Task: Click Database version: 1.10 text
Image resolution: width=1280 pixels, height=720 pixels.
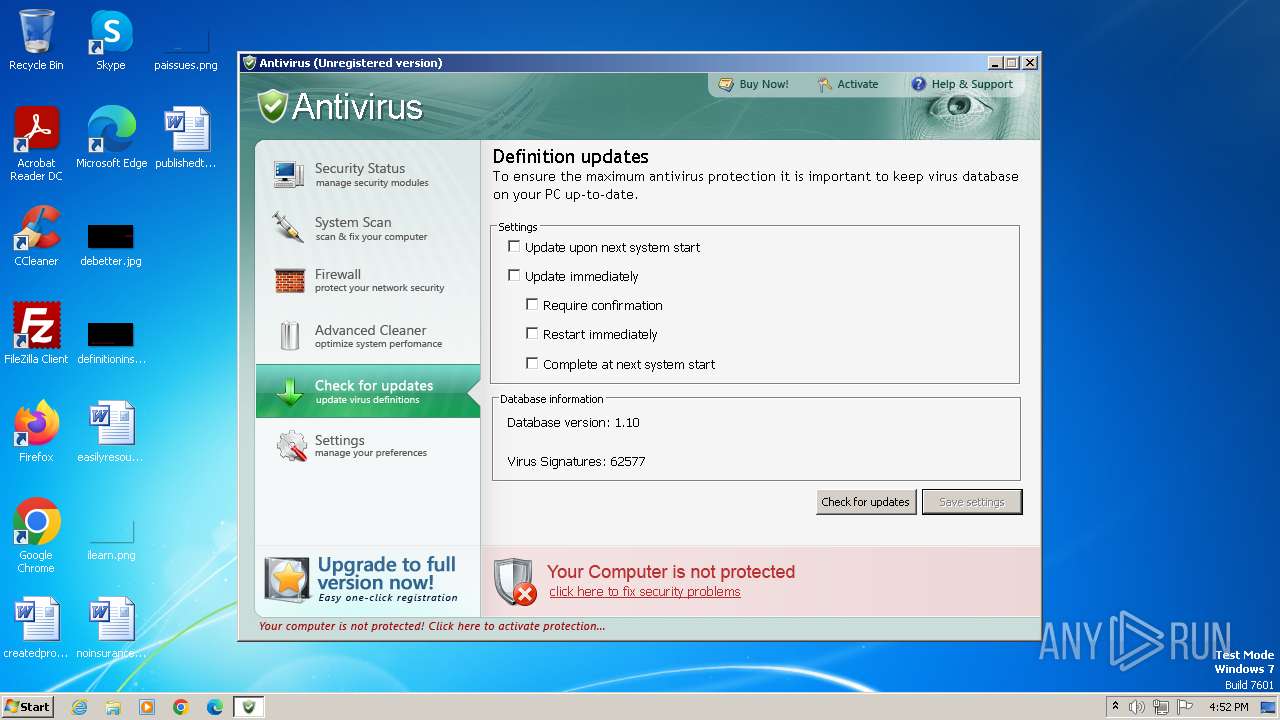Action: [573, 423]
